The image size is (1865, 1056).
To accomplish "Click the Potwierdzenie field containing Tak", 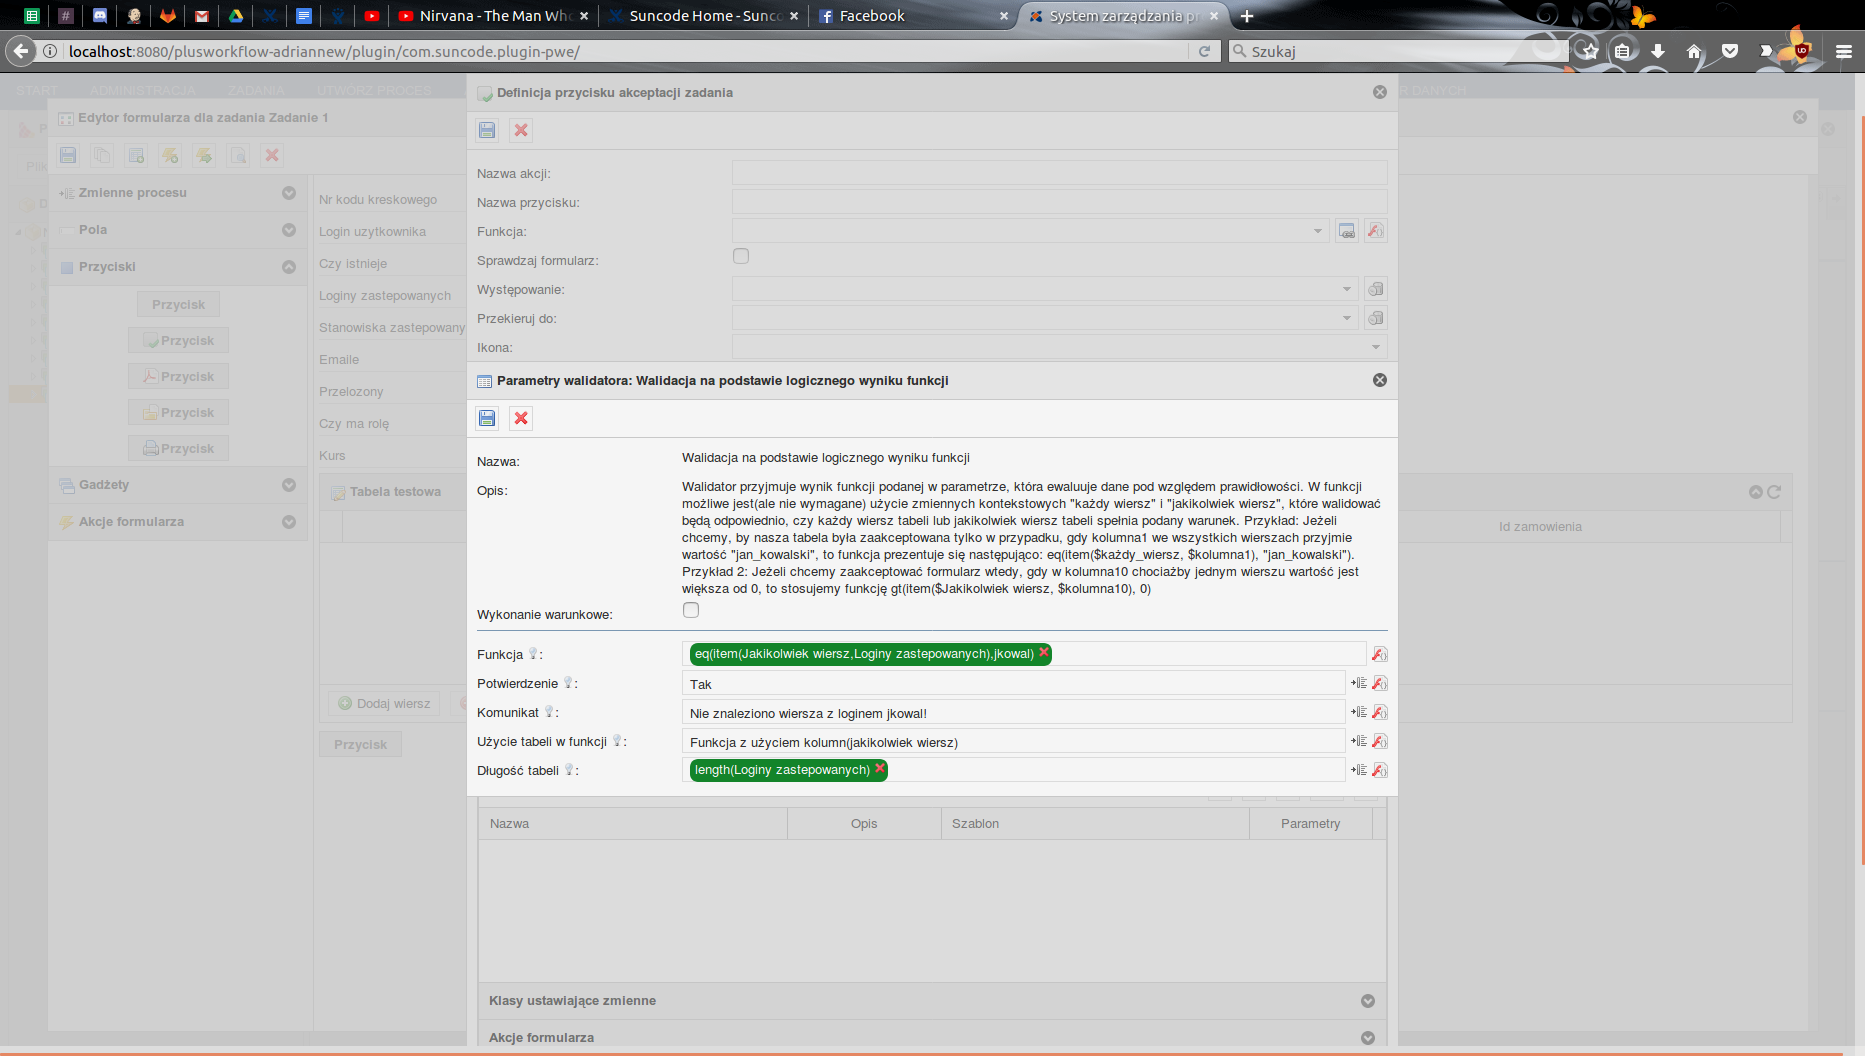I will pyautogui.click(x=1013, y=684).
